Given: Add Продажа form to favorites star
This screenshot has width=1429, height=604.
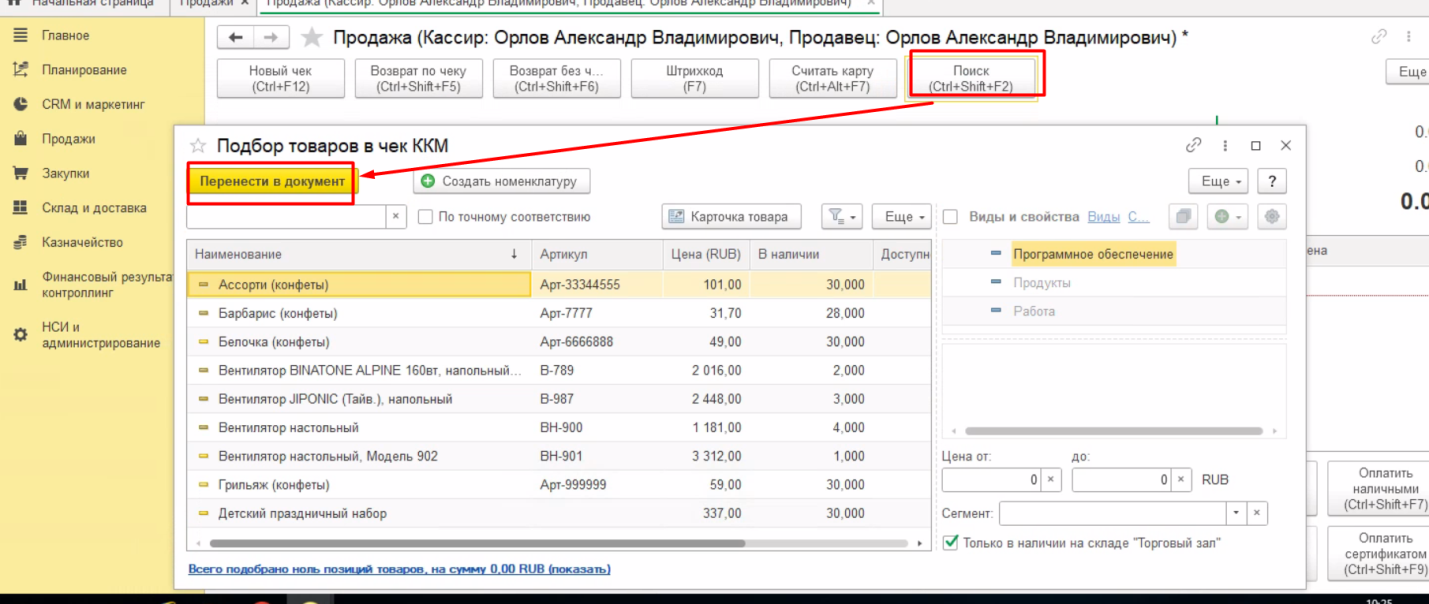Looking at the screenshot, I should (312, 38).
